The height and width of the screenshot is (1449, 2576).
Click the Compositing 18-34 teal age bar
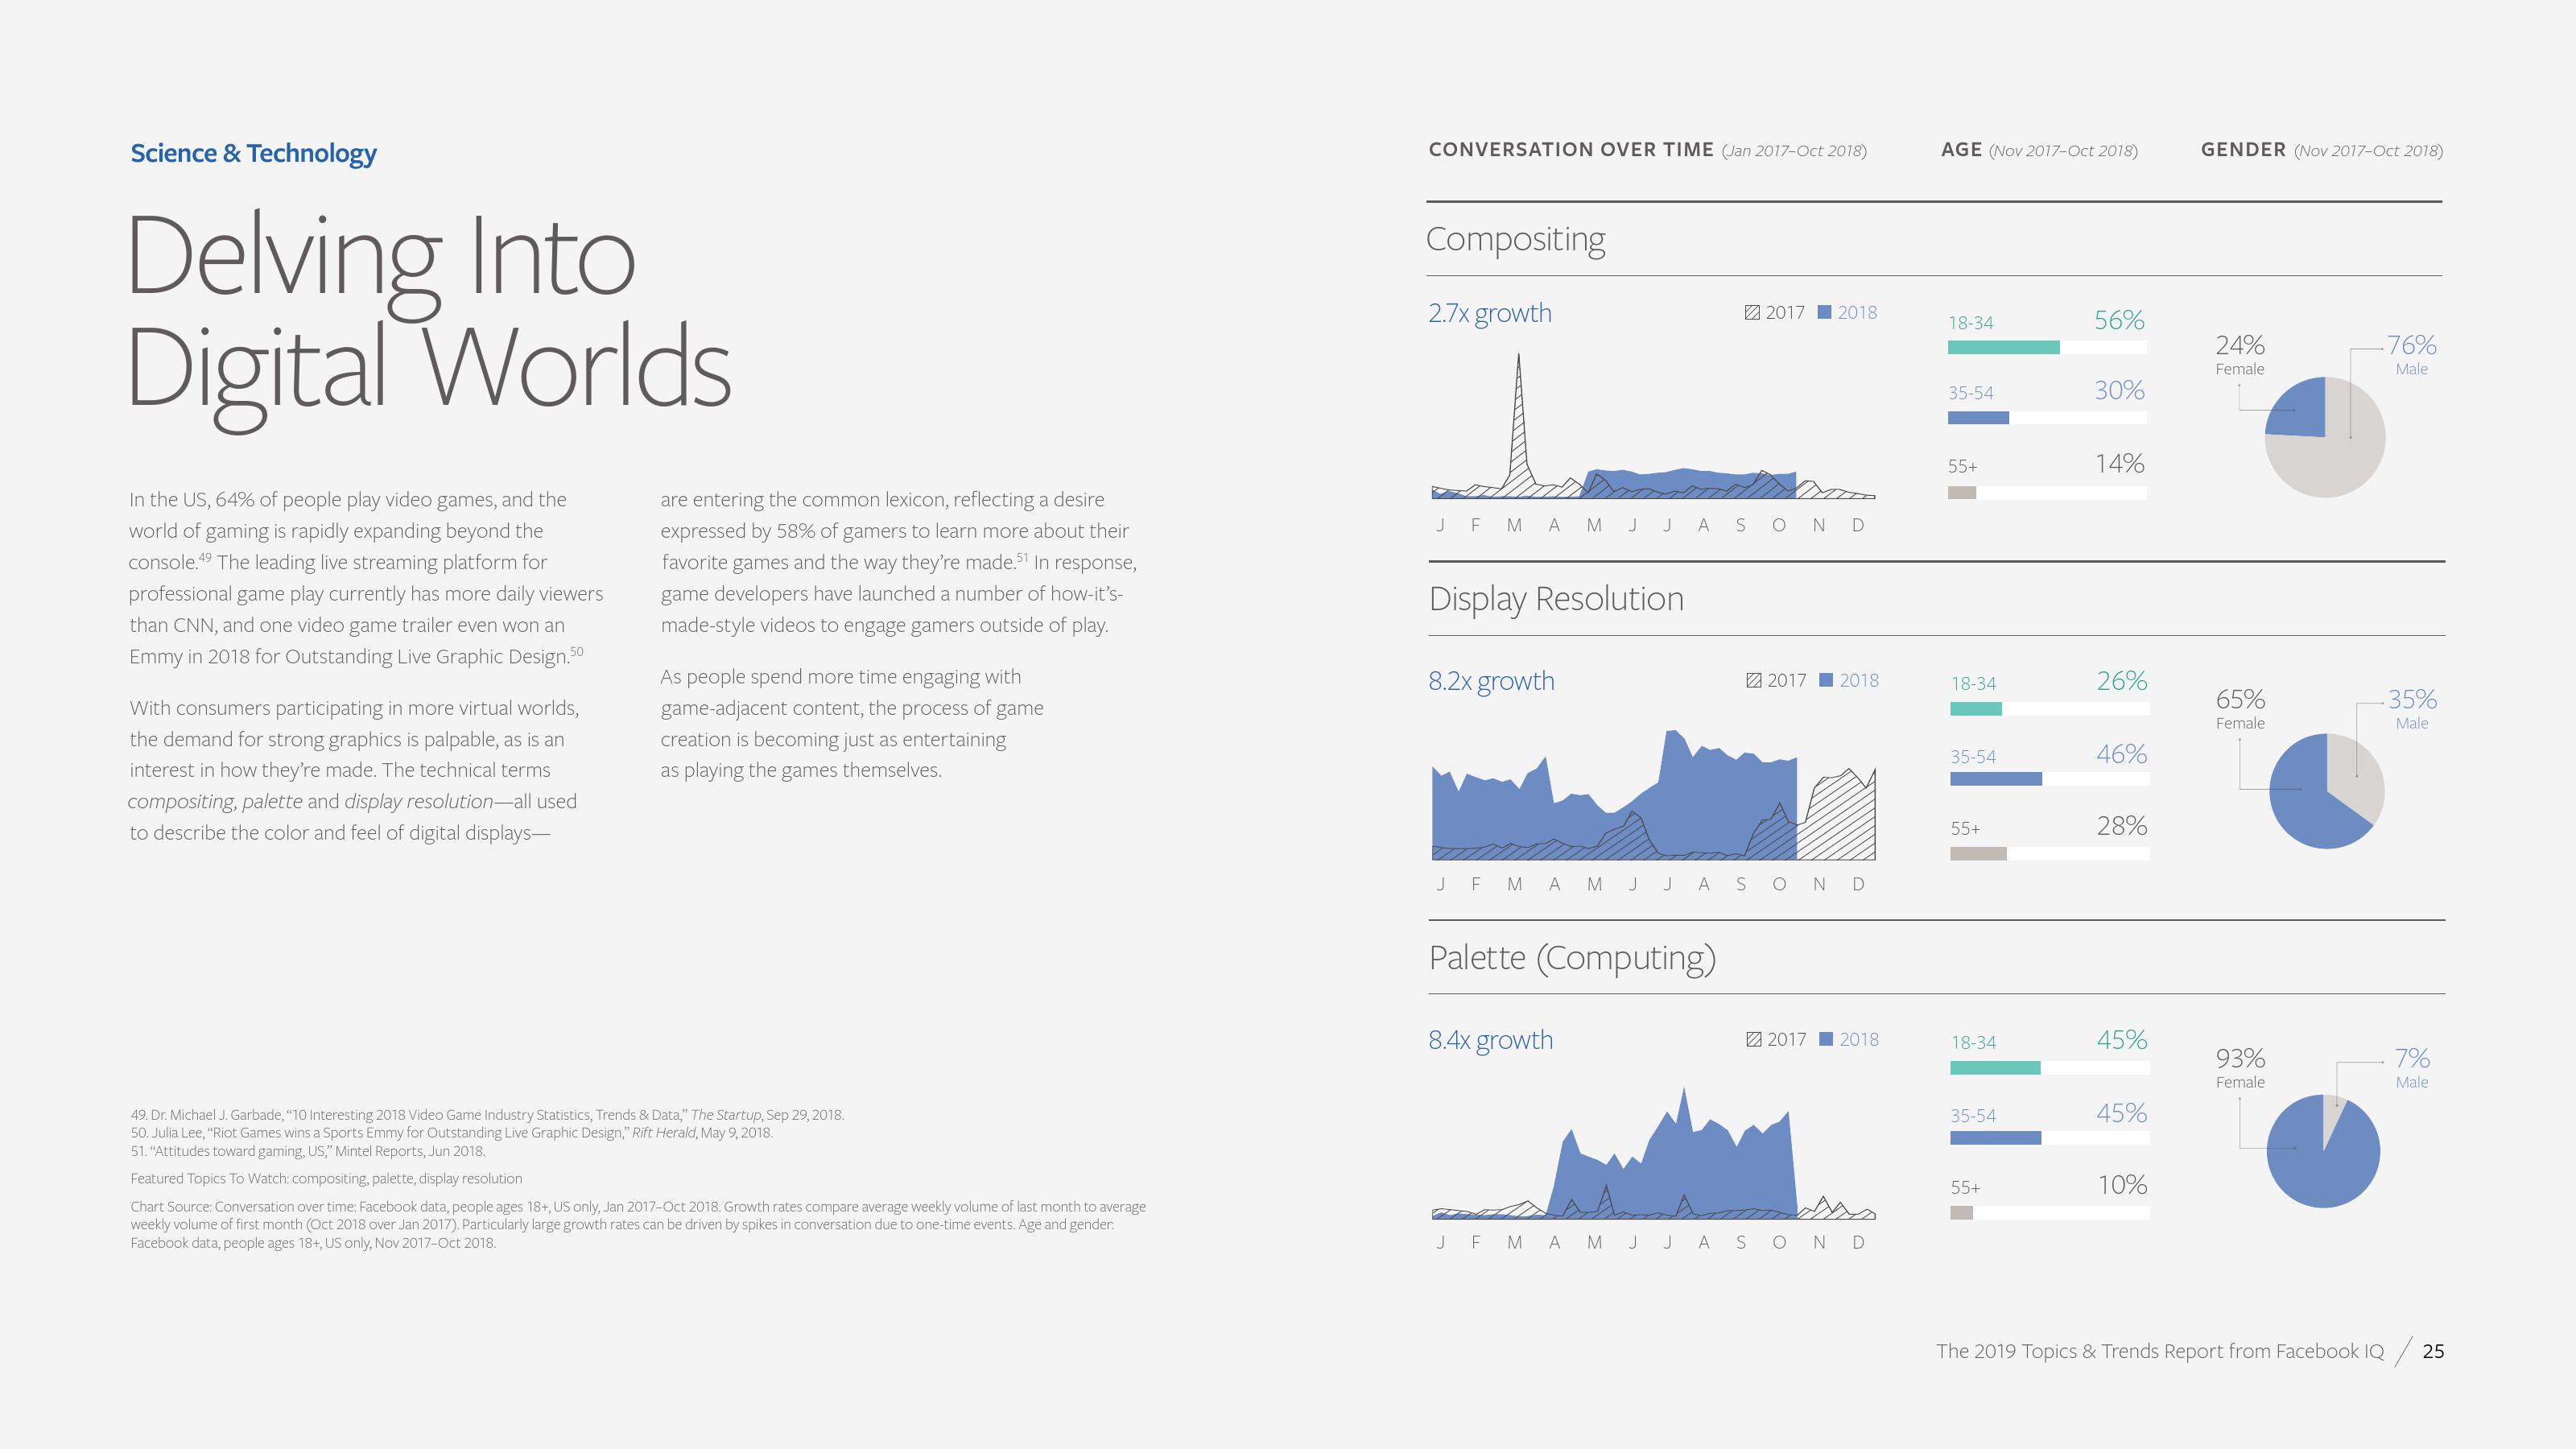point(2003,347)
